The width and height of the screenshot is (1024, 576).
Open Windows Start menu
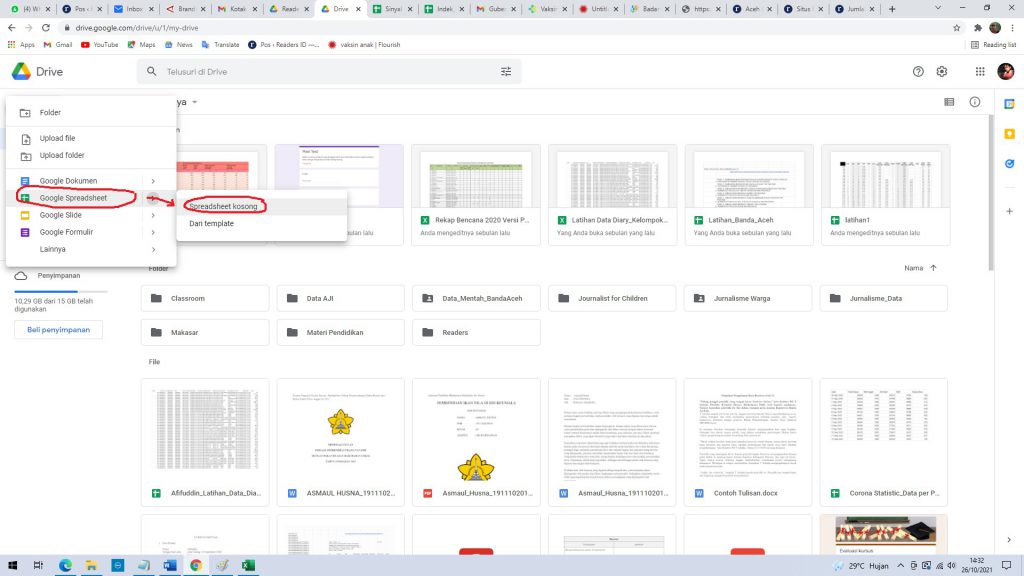tap(12, 566)
